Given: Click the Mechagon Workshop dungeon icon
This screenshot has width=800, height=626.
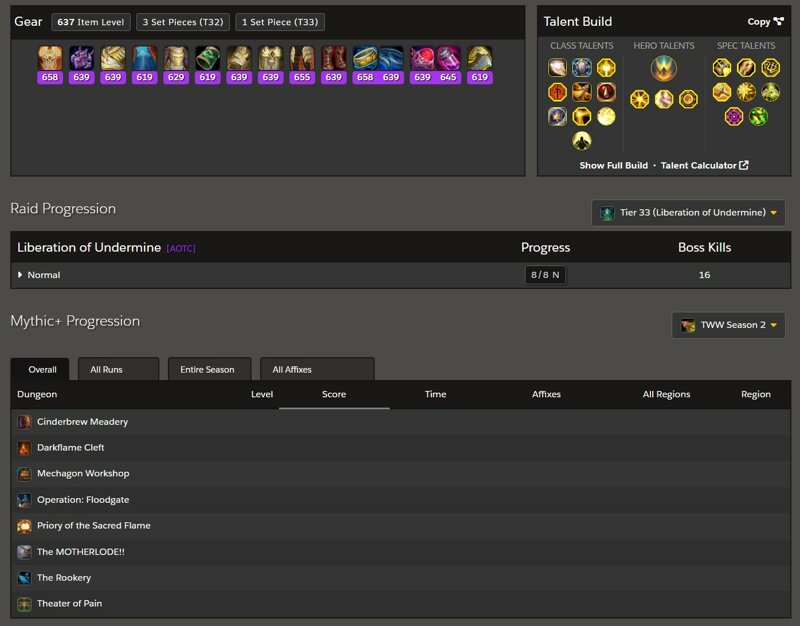Looking at the screenshot, I should click(24, 474).
